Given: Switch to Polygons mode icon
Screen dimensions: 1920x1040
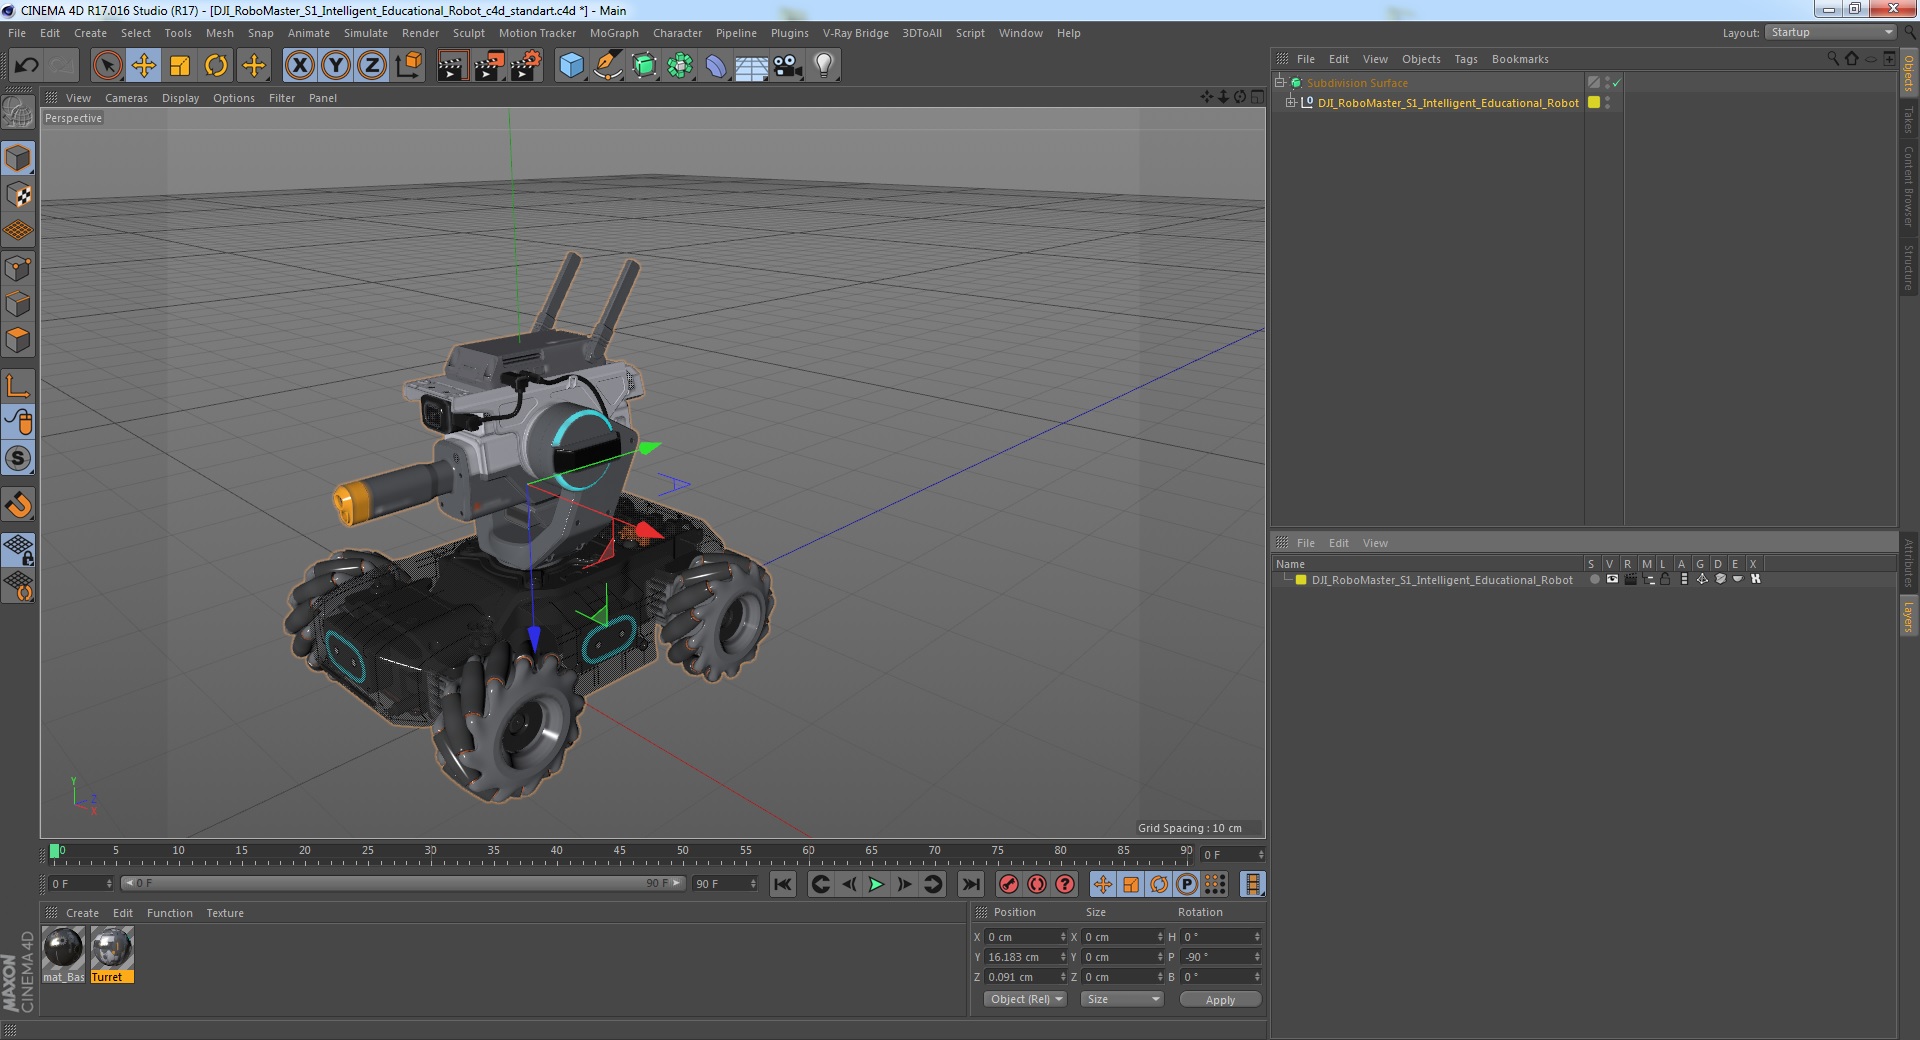Looking at the screenshot, I should click(x=18, y=340).
